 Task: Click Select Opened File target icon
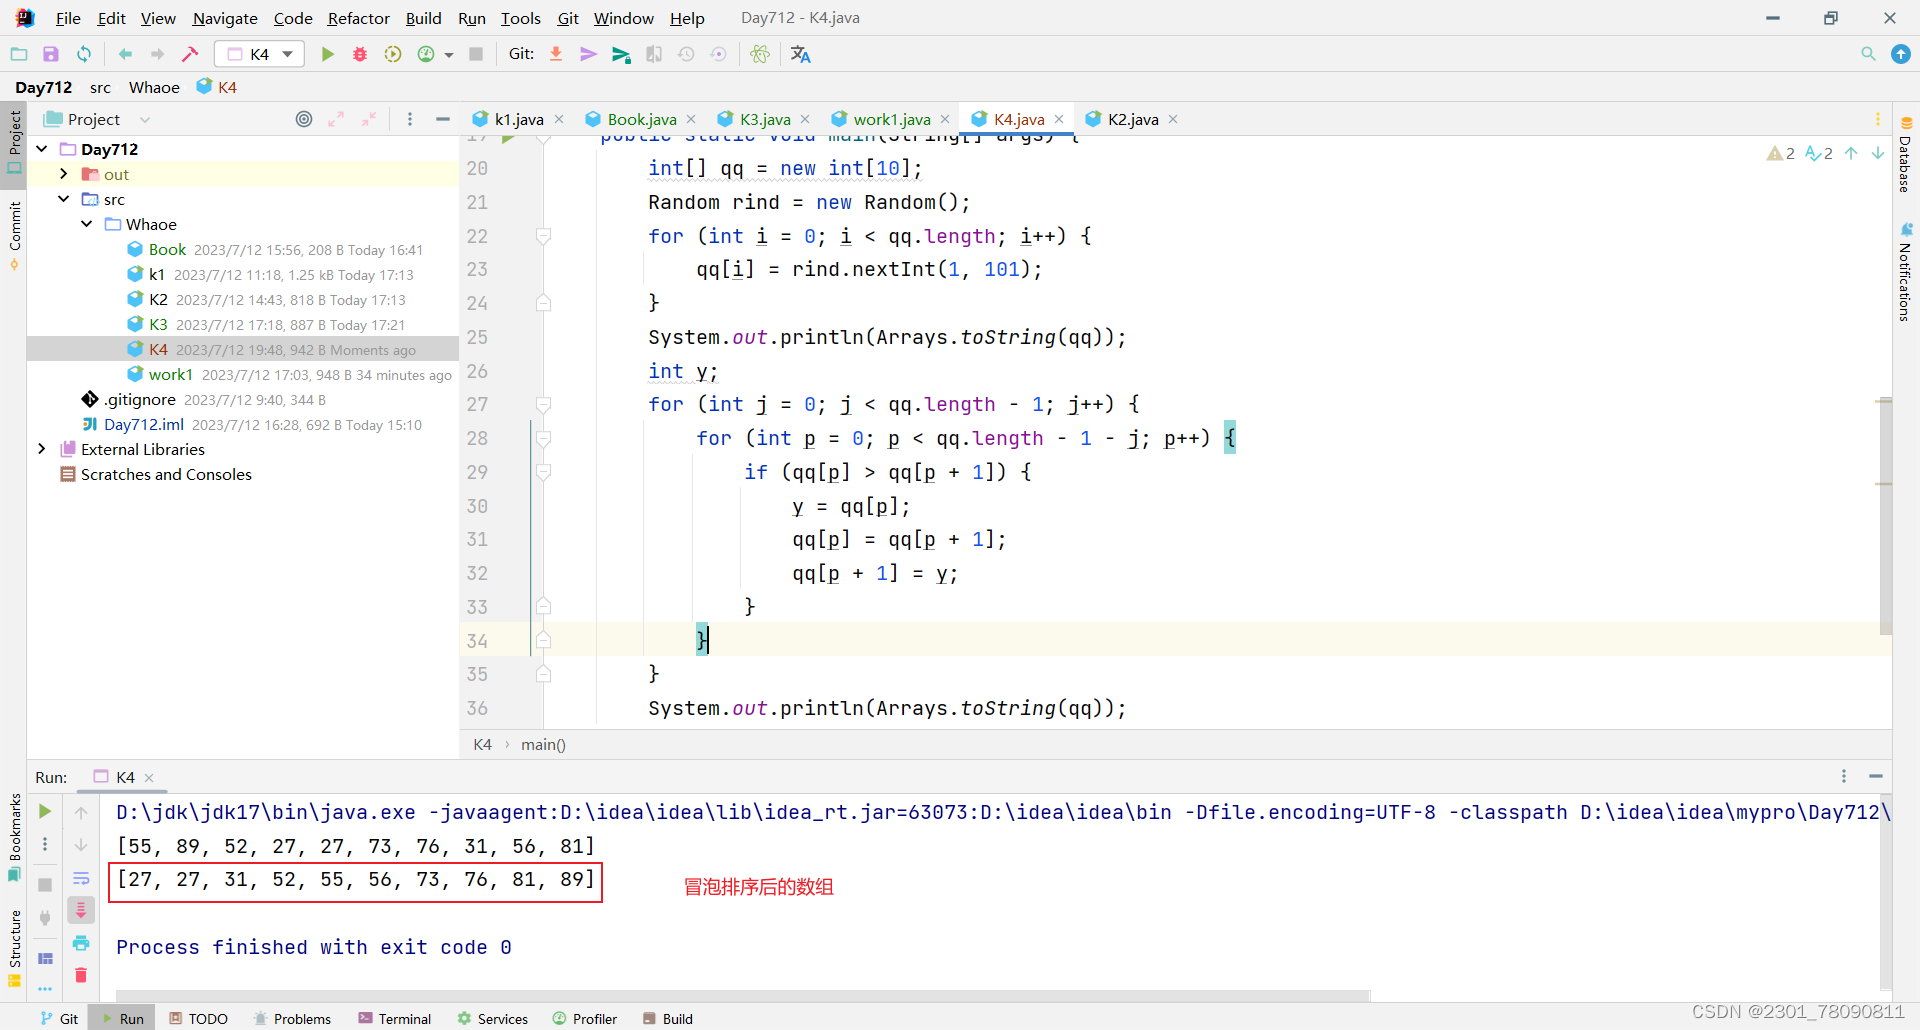coord(304,119)
